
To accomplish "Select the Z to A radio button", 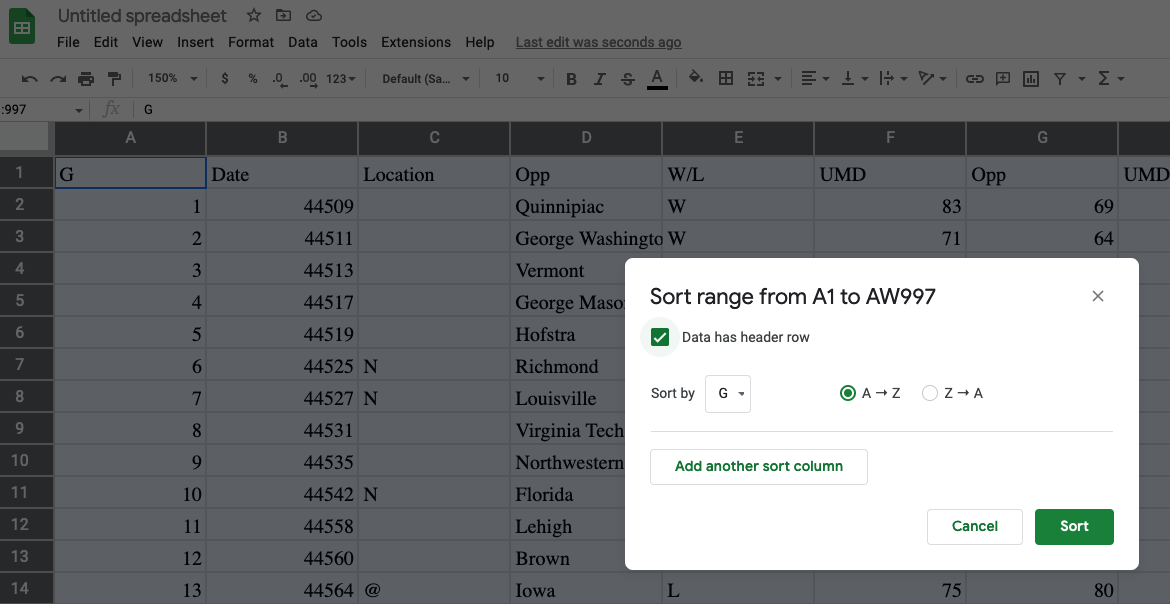I will (x=930, y=393).
